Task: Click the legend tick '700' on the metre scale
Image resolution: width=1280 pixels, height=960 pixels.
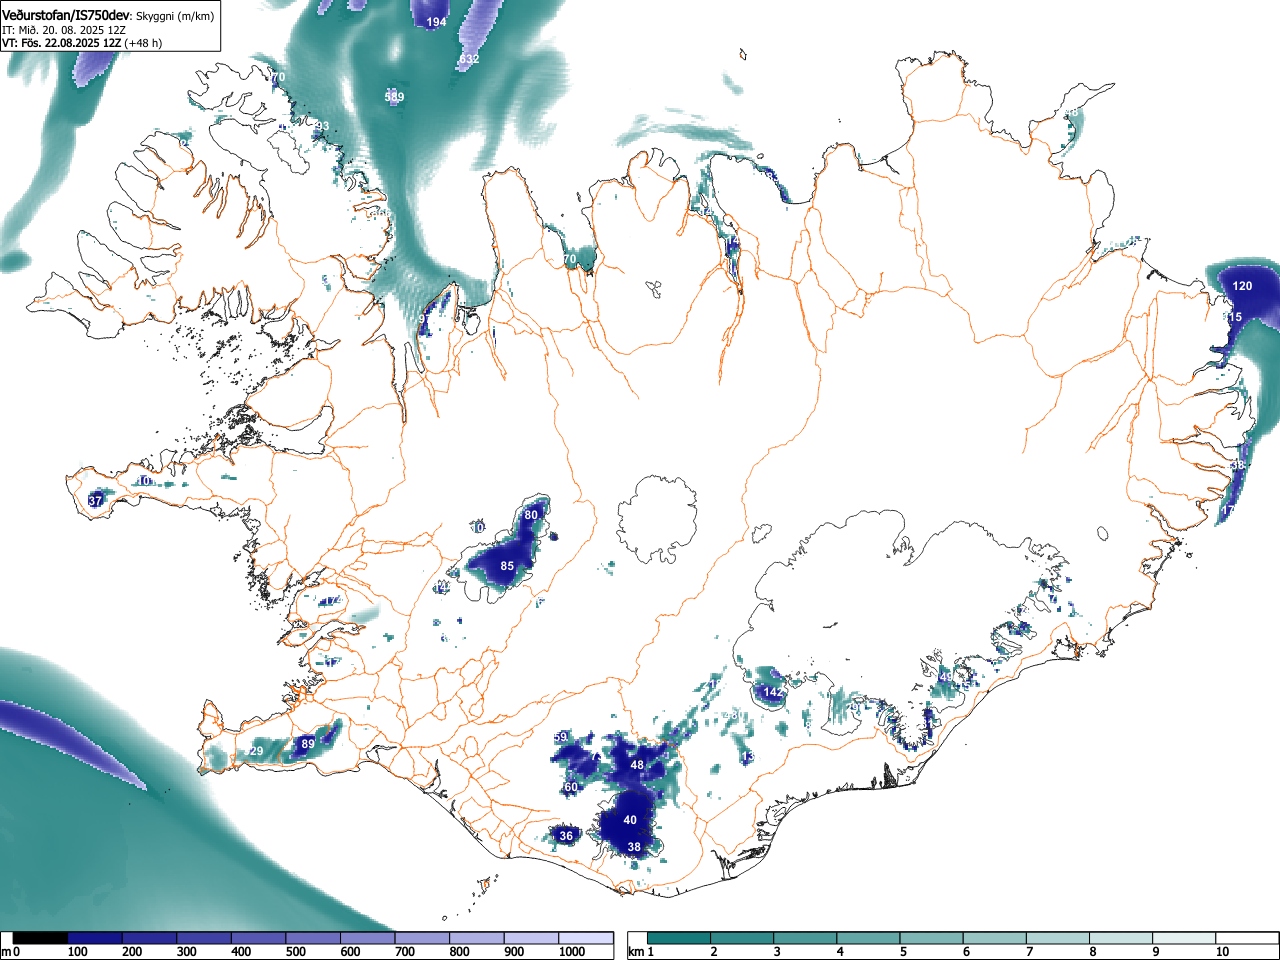Action: 405,952
